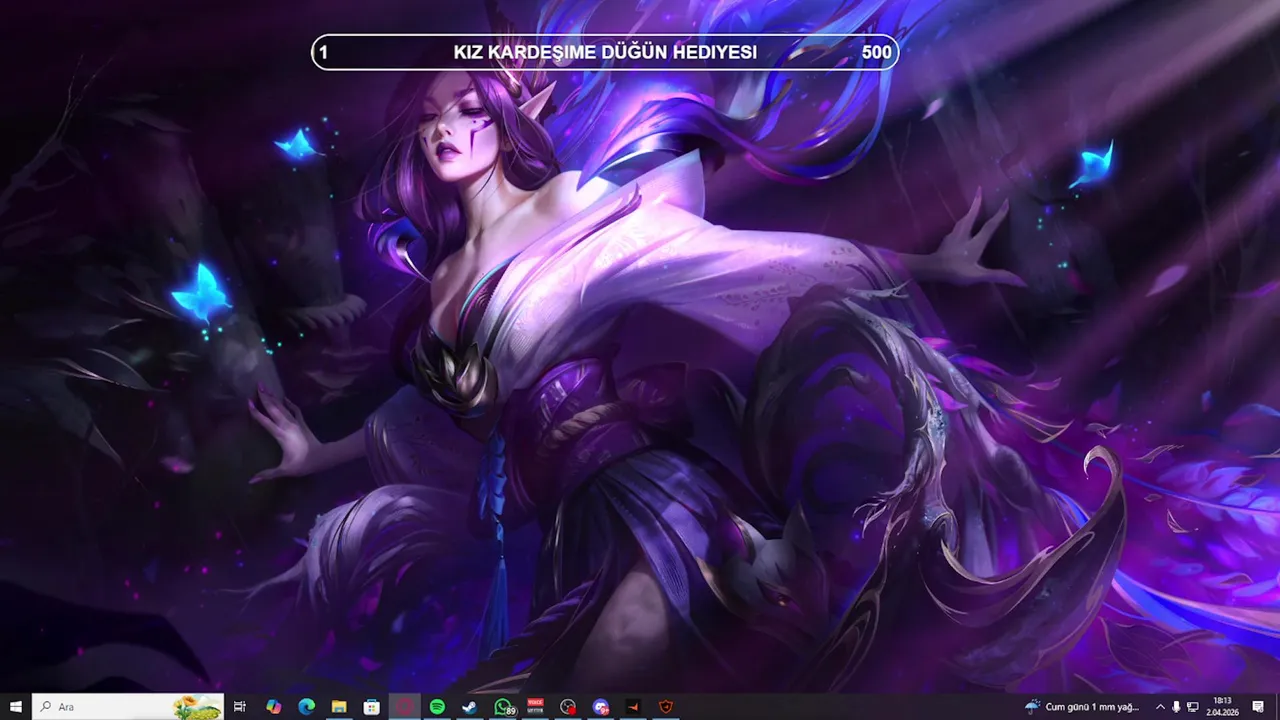
Task: Open Microsoft Edge browser
Action: (x=306, y=706)
